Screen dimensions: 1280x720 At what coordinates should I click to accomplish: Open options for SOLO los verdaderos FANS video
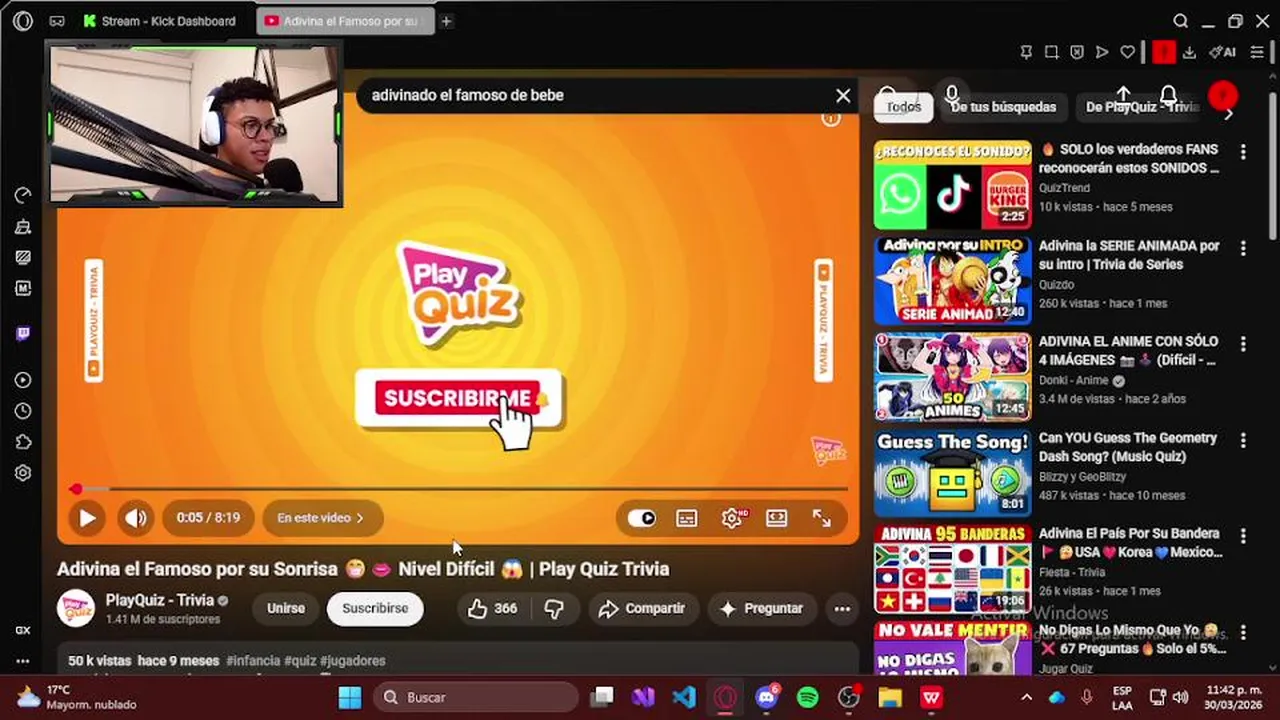[x=1243, y=152]
